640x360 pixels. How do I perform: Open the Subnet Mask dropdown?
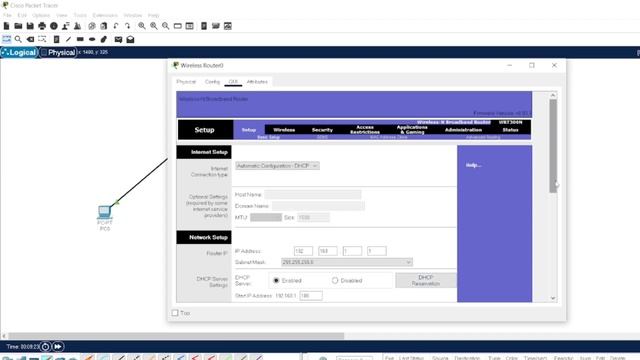coord(347,262)
